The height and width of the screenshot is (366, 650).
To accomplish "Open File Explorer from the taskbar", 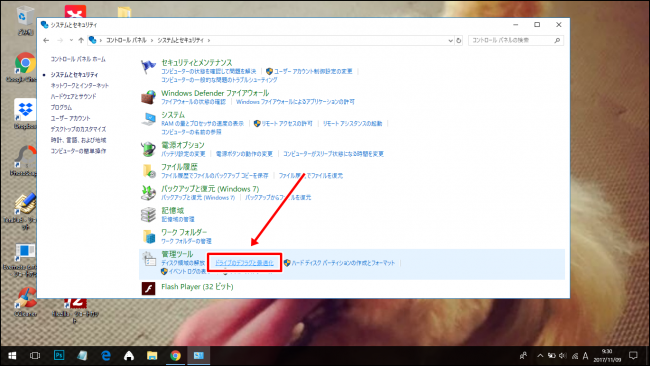I will click(x=152, y=356).
